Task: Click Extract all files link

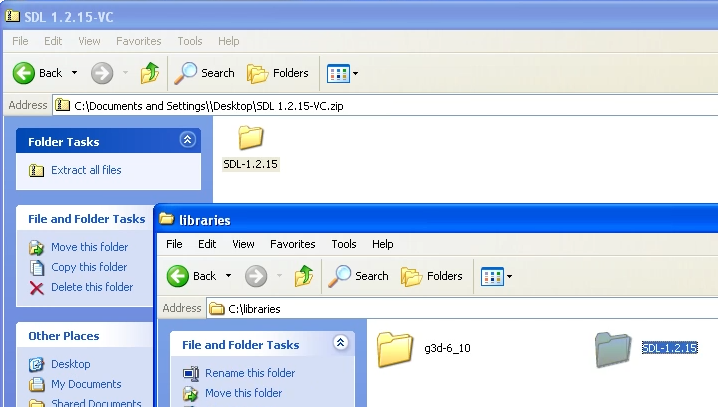Action: 86,170
